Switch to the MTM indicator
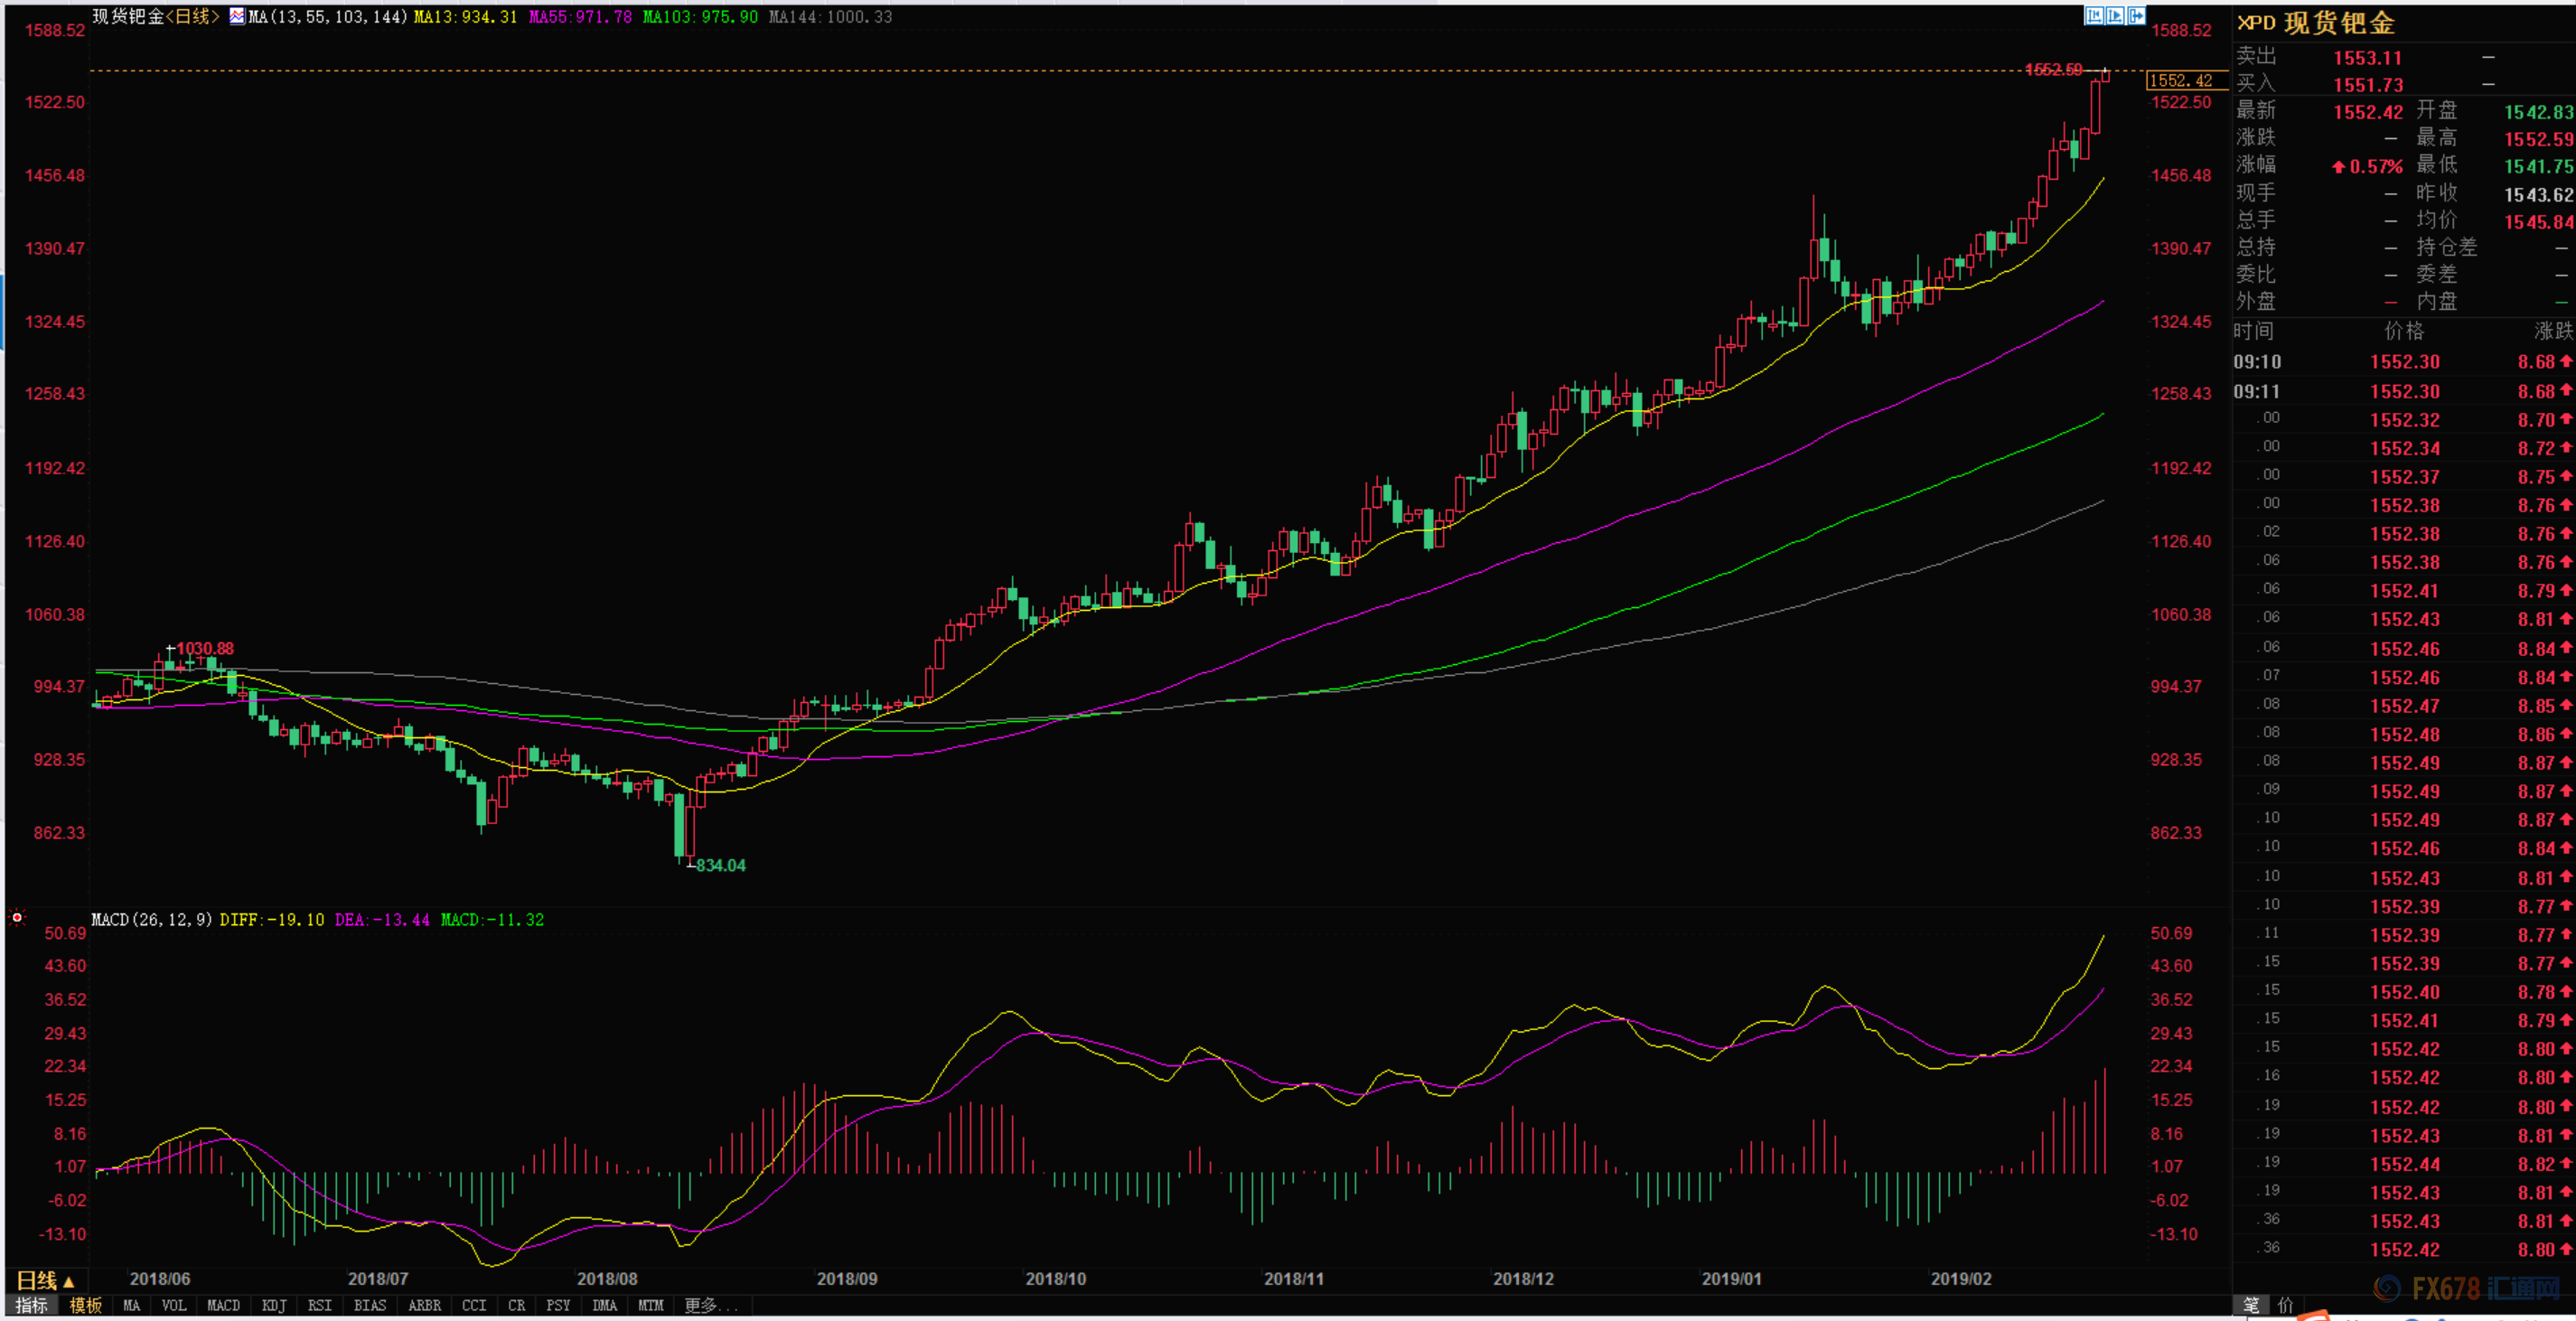 pos(651,1305)
